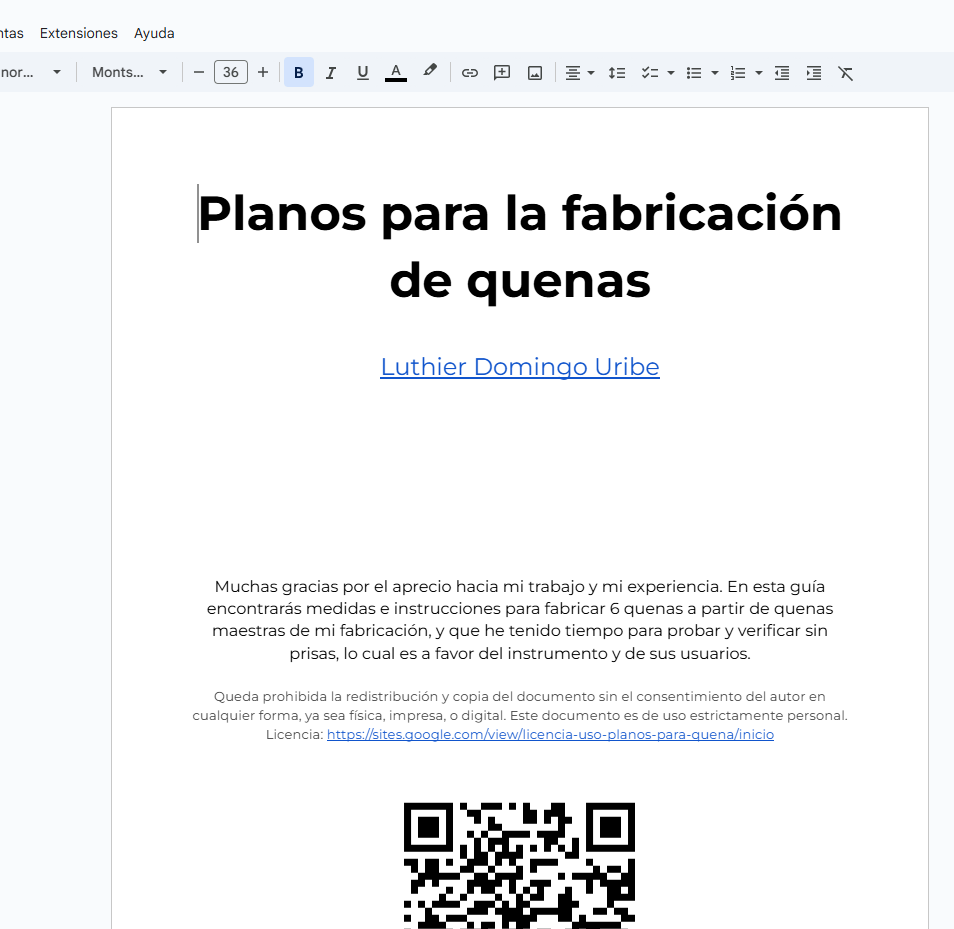Open the text color picker
The width and height of the screenshot is (954, 929).
(395, 72)
